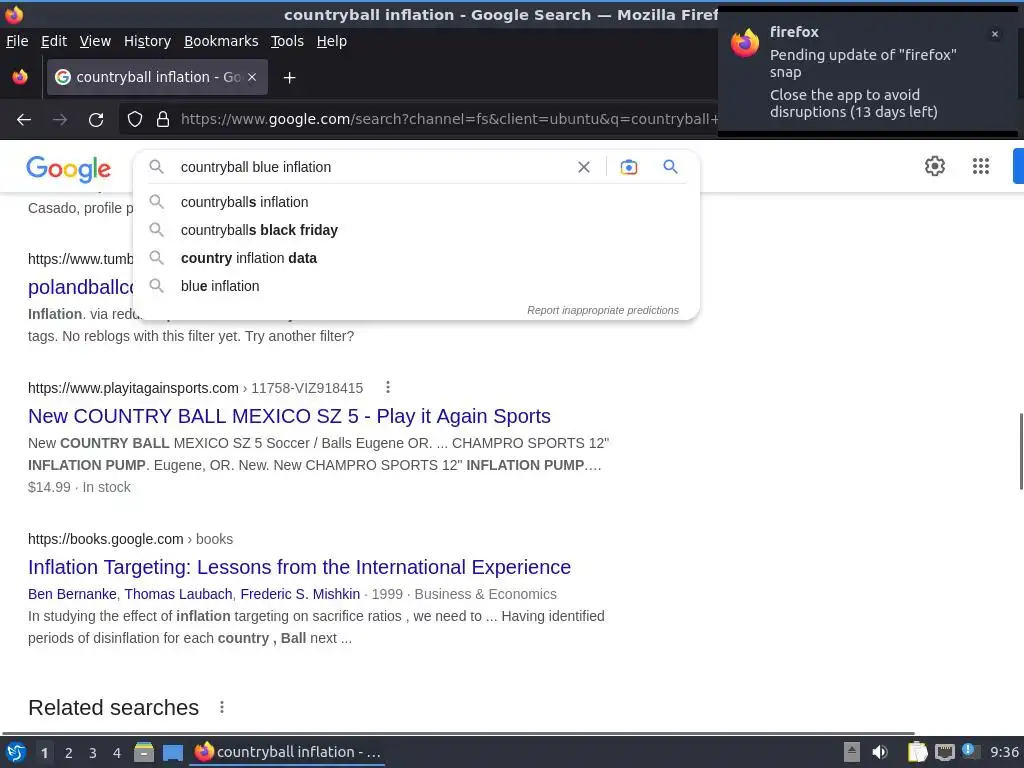Image resolution: width=1024 pixels, height=768 pixels.
Task: Open Frederic S. Mishkin author link
Action: click(x=300, y=594)
